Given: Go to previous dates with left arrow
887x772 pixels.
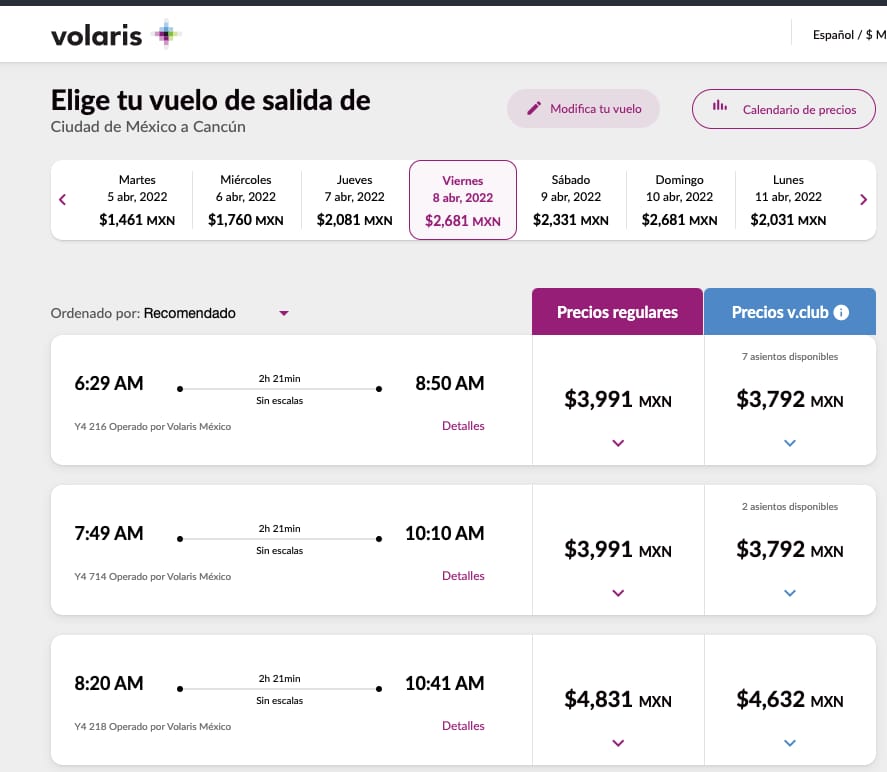Looking at the screenshot, I should 63,199.
